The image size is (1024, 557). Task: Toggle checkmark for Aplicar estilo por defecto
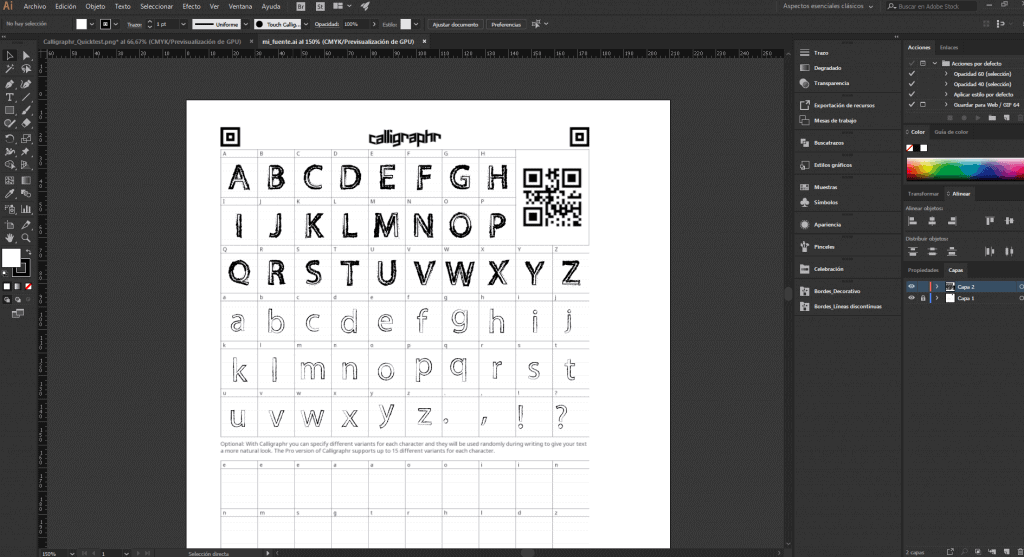click(x=912, y=95)
